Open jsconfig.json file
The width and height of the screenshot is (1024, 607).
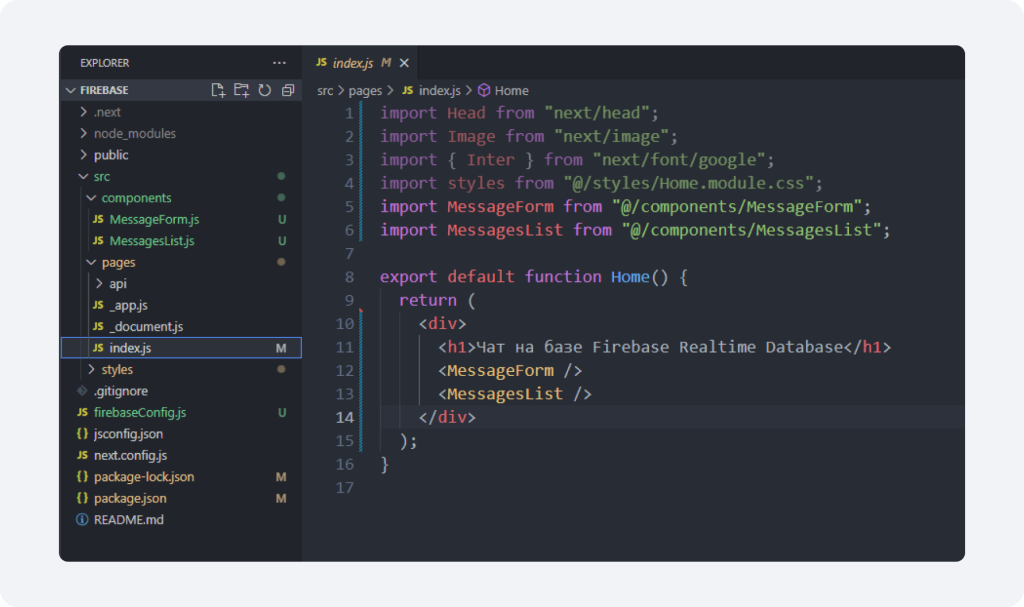128,434
